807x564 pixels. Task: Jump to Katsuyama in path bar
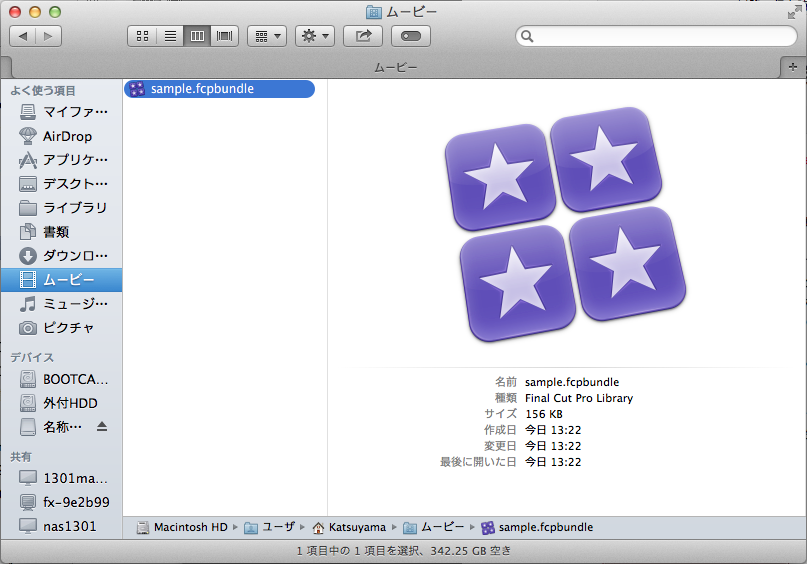pos(350,527)
